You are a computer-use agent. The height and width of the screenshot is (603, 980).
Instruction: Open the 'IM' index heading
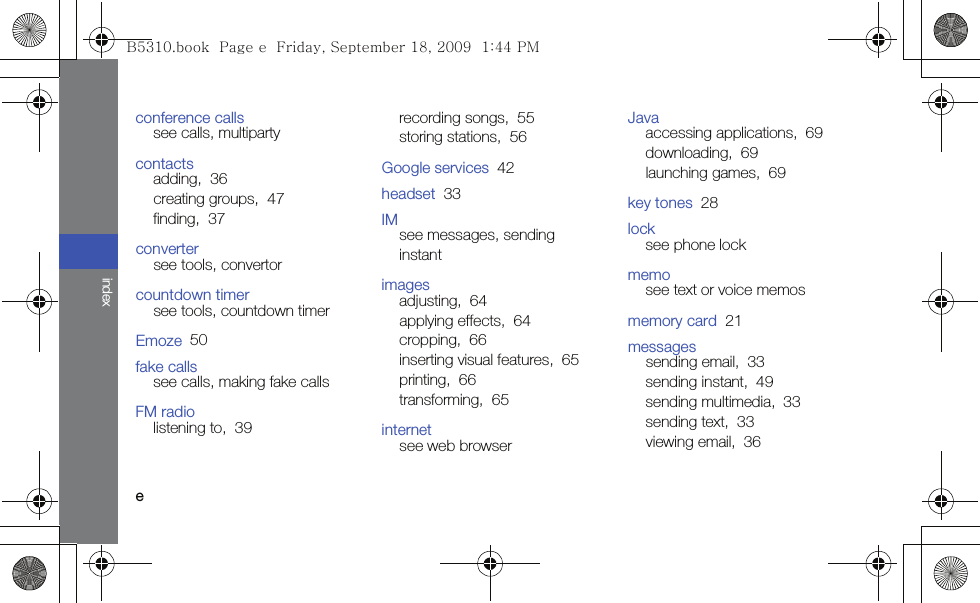[x=389, y=219]
